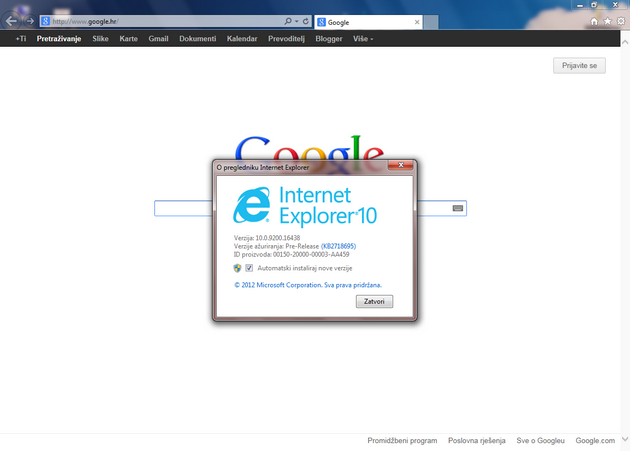Open the Microsoft Corporation copyright link

(x=308, y=285)
